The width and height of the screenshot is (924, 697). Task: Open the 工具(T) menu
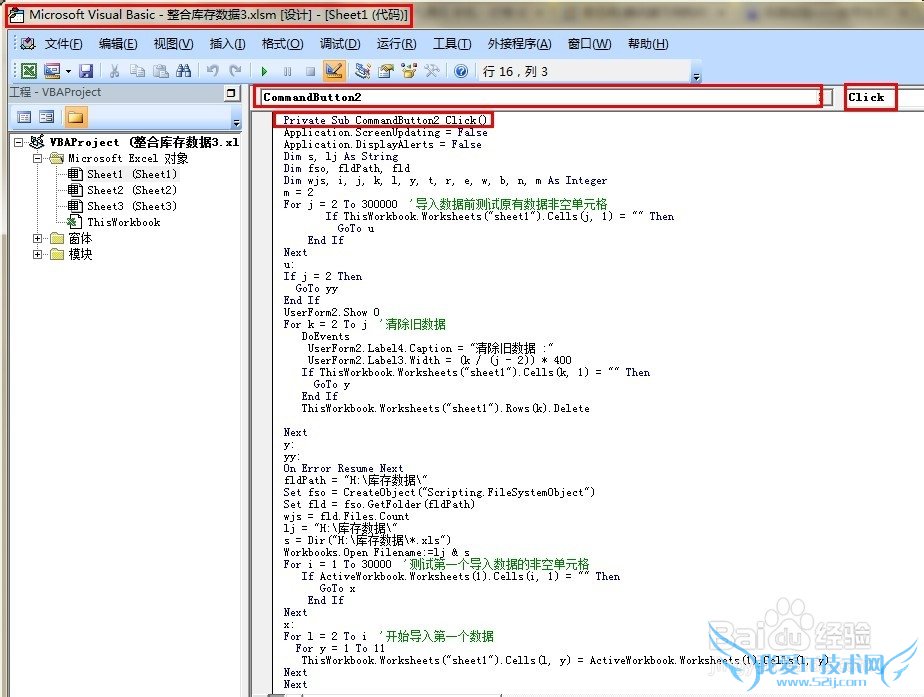452,44
